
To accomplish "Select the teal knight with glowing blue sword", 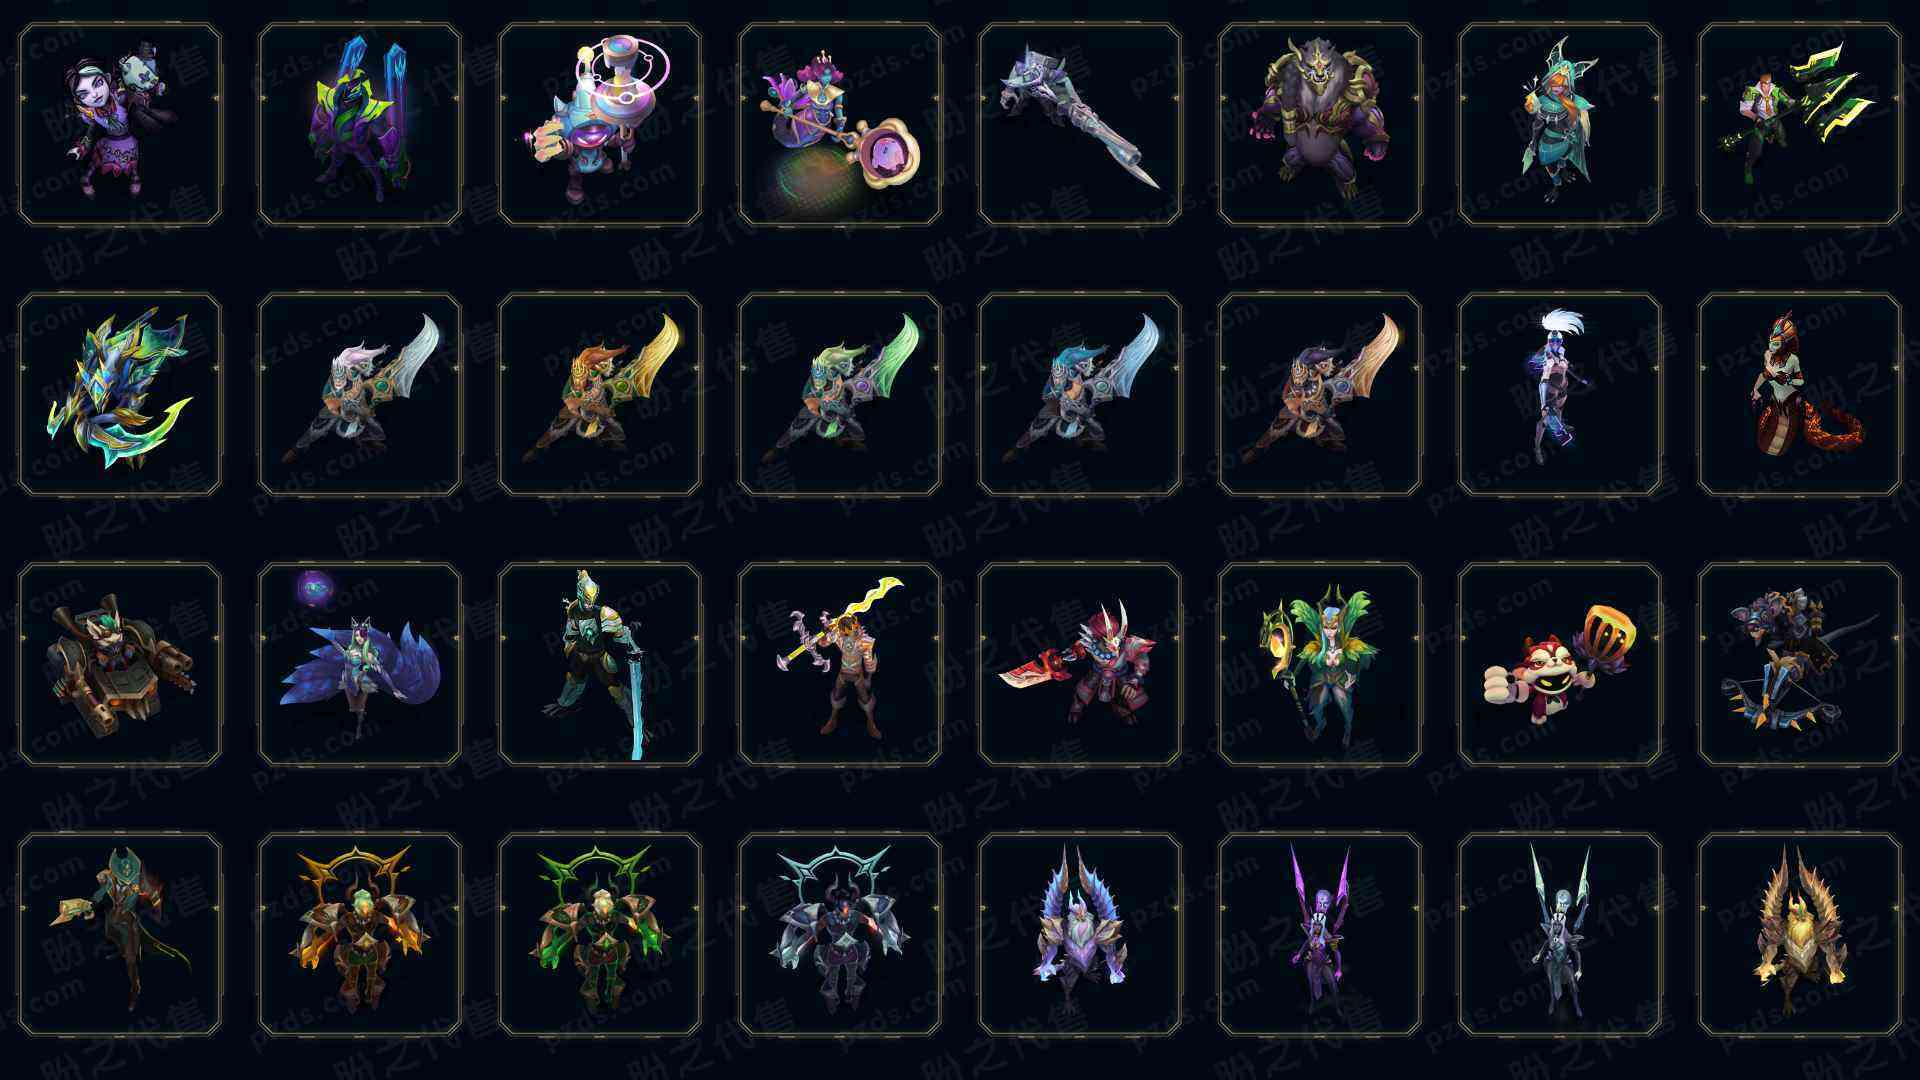I will click(600, 664).
